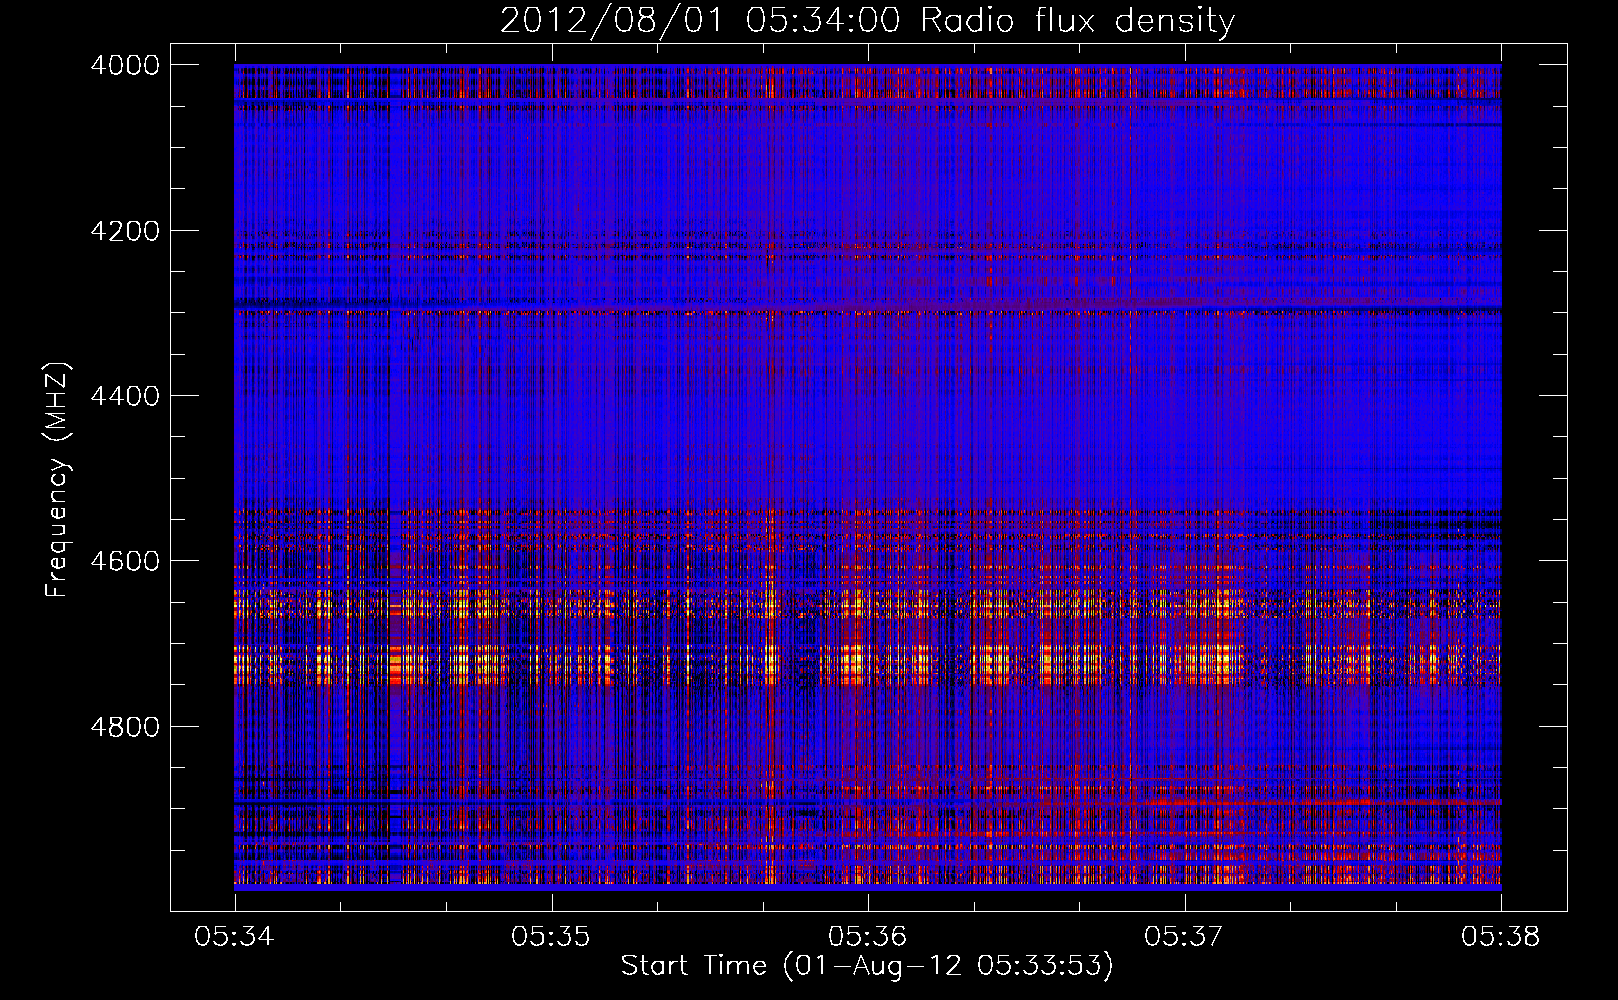The height and width of the screenshot is (1000, 1618).
Task: Select the "Frequency (MHZ)" y-axis label
Action: tap(57, 480)
